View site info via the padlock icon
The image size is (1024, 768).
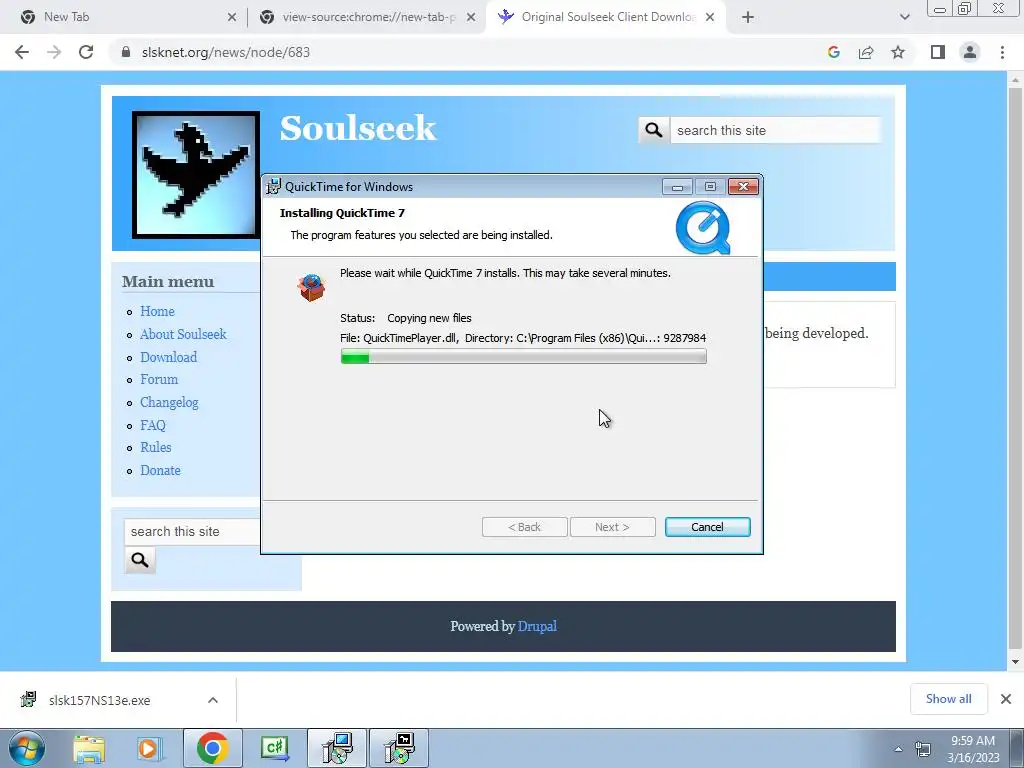[126, 52]
